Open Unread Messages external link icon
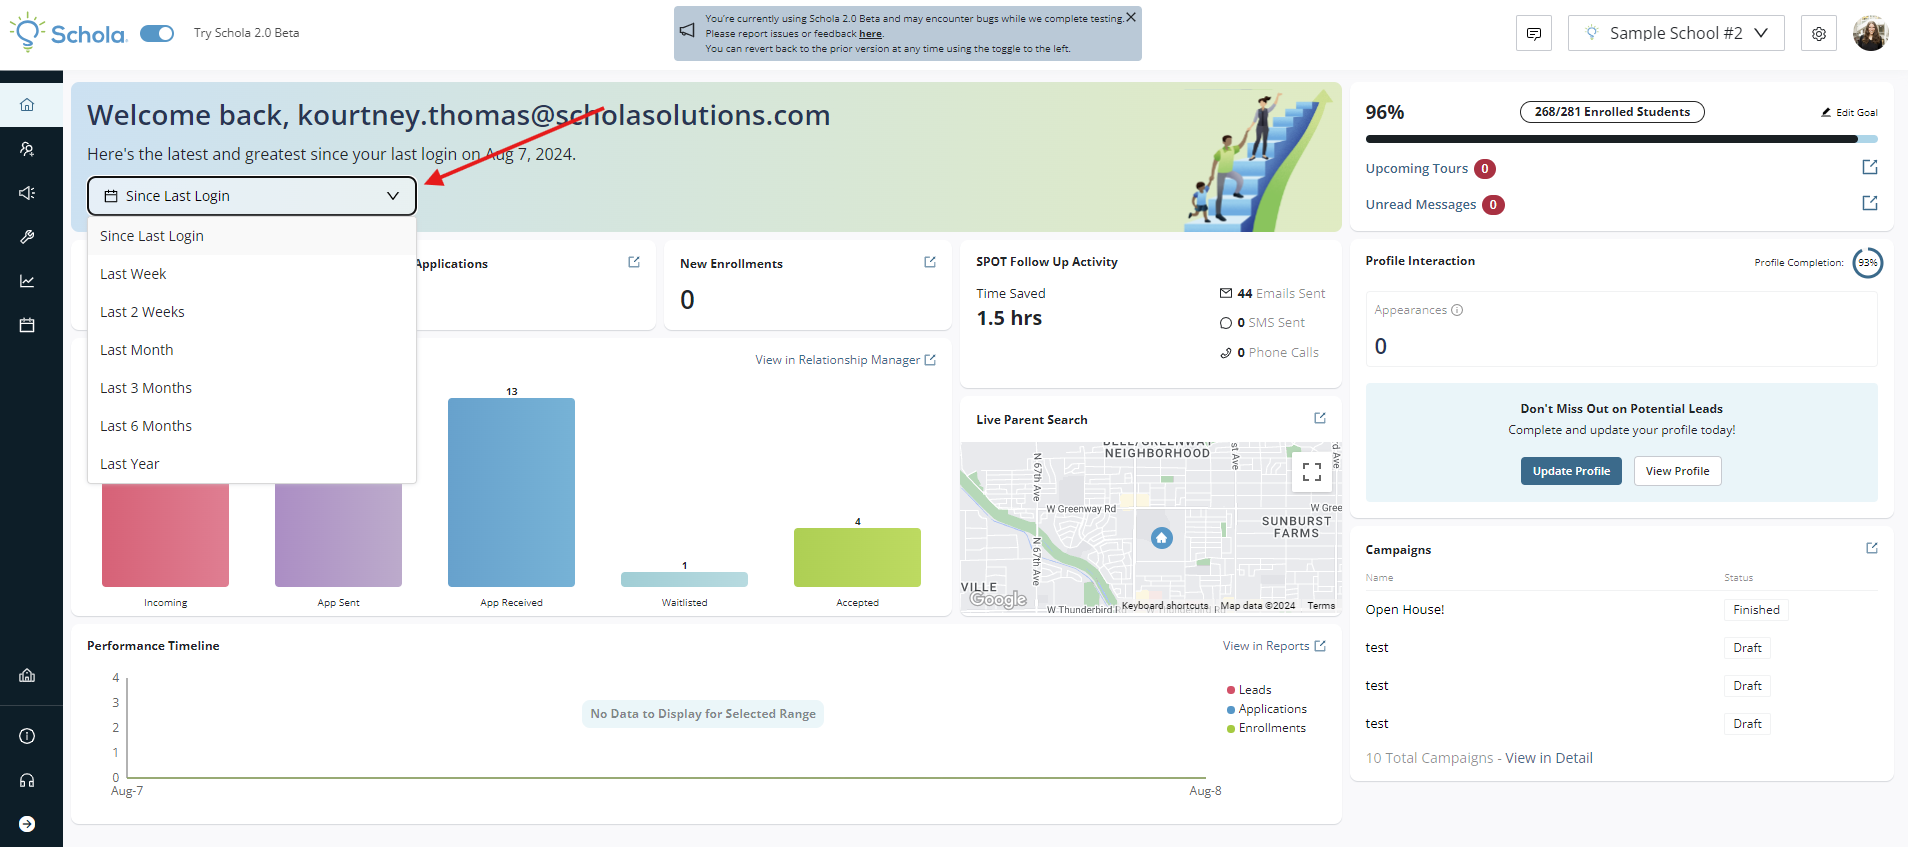1908x847 pixels. [1870, 203]
